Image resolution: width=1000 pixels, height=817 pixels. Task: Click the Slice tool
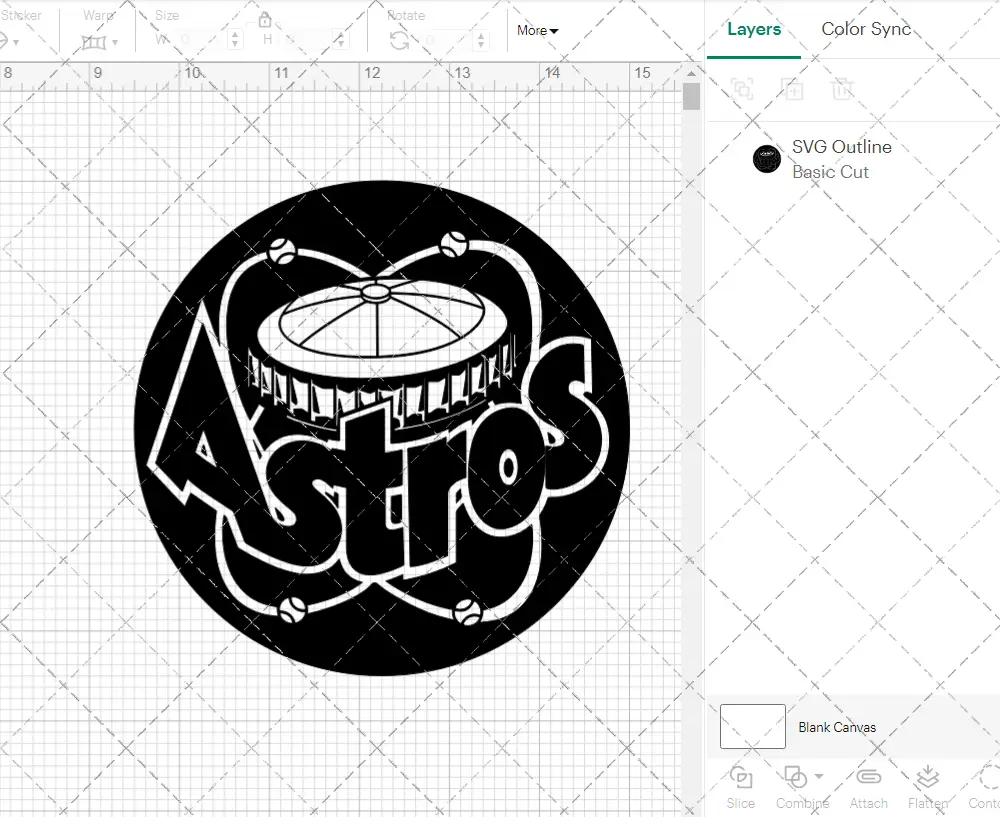click(740, 787)
